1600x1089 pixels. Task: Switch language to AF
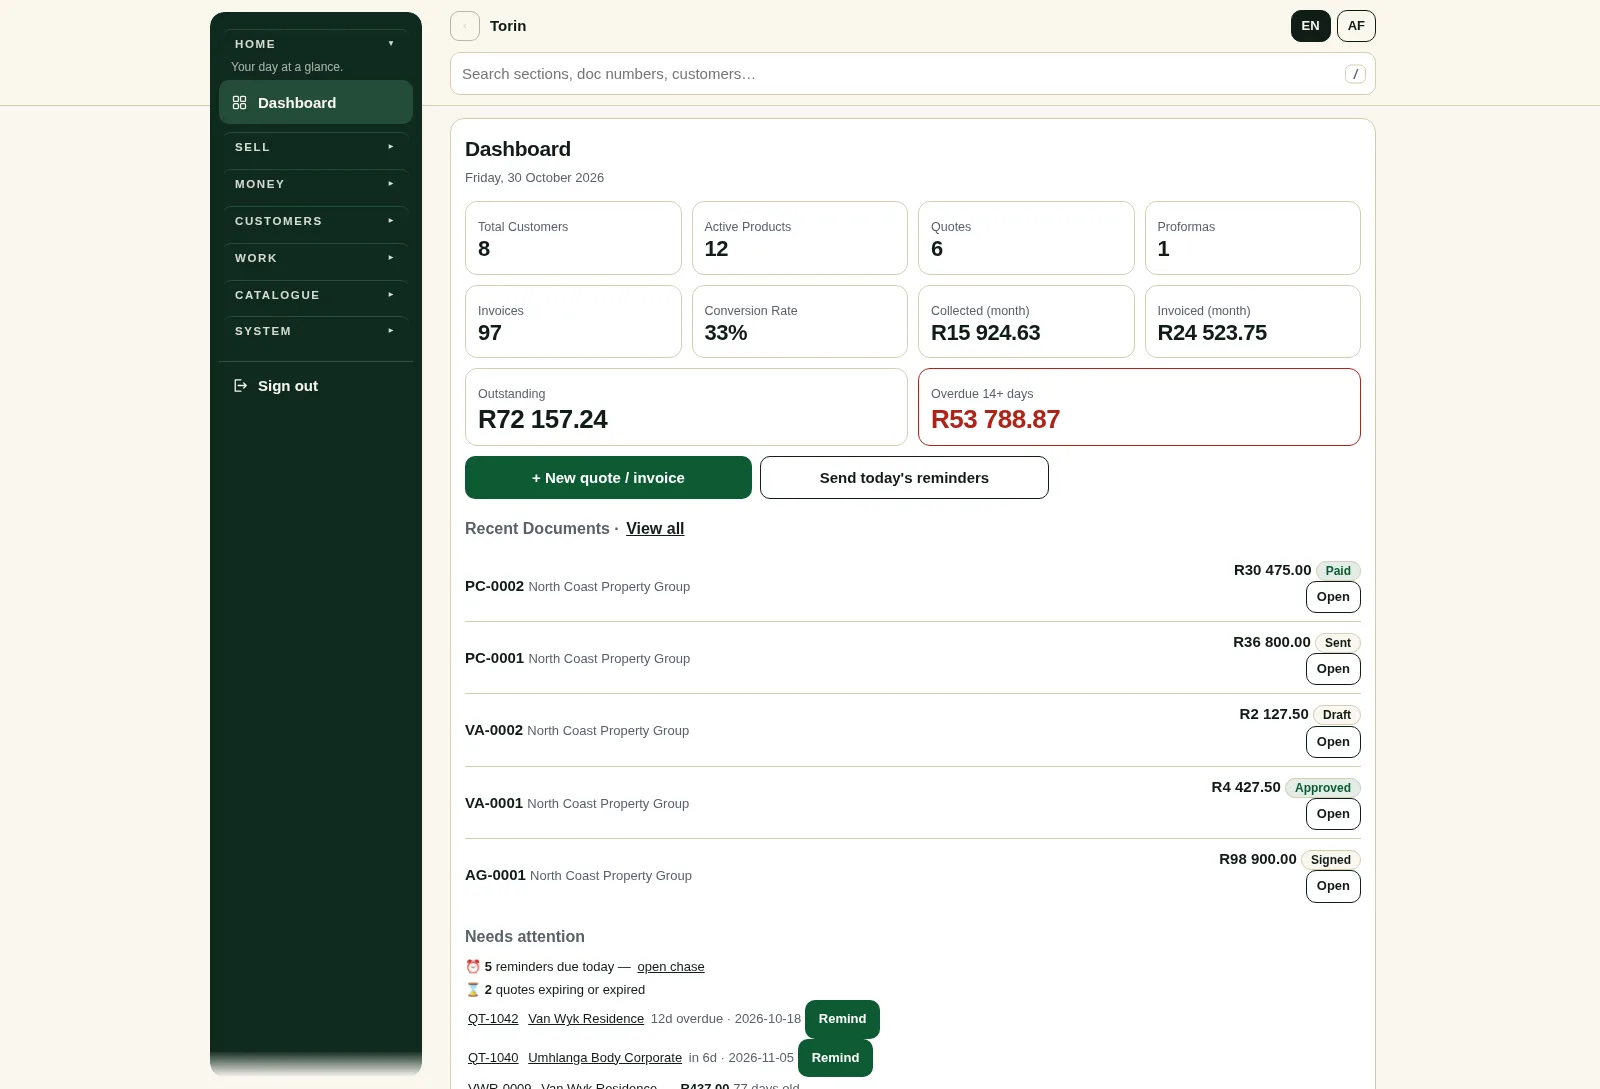coord(1356,26)
